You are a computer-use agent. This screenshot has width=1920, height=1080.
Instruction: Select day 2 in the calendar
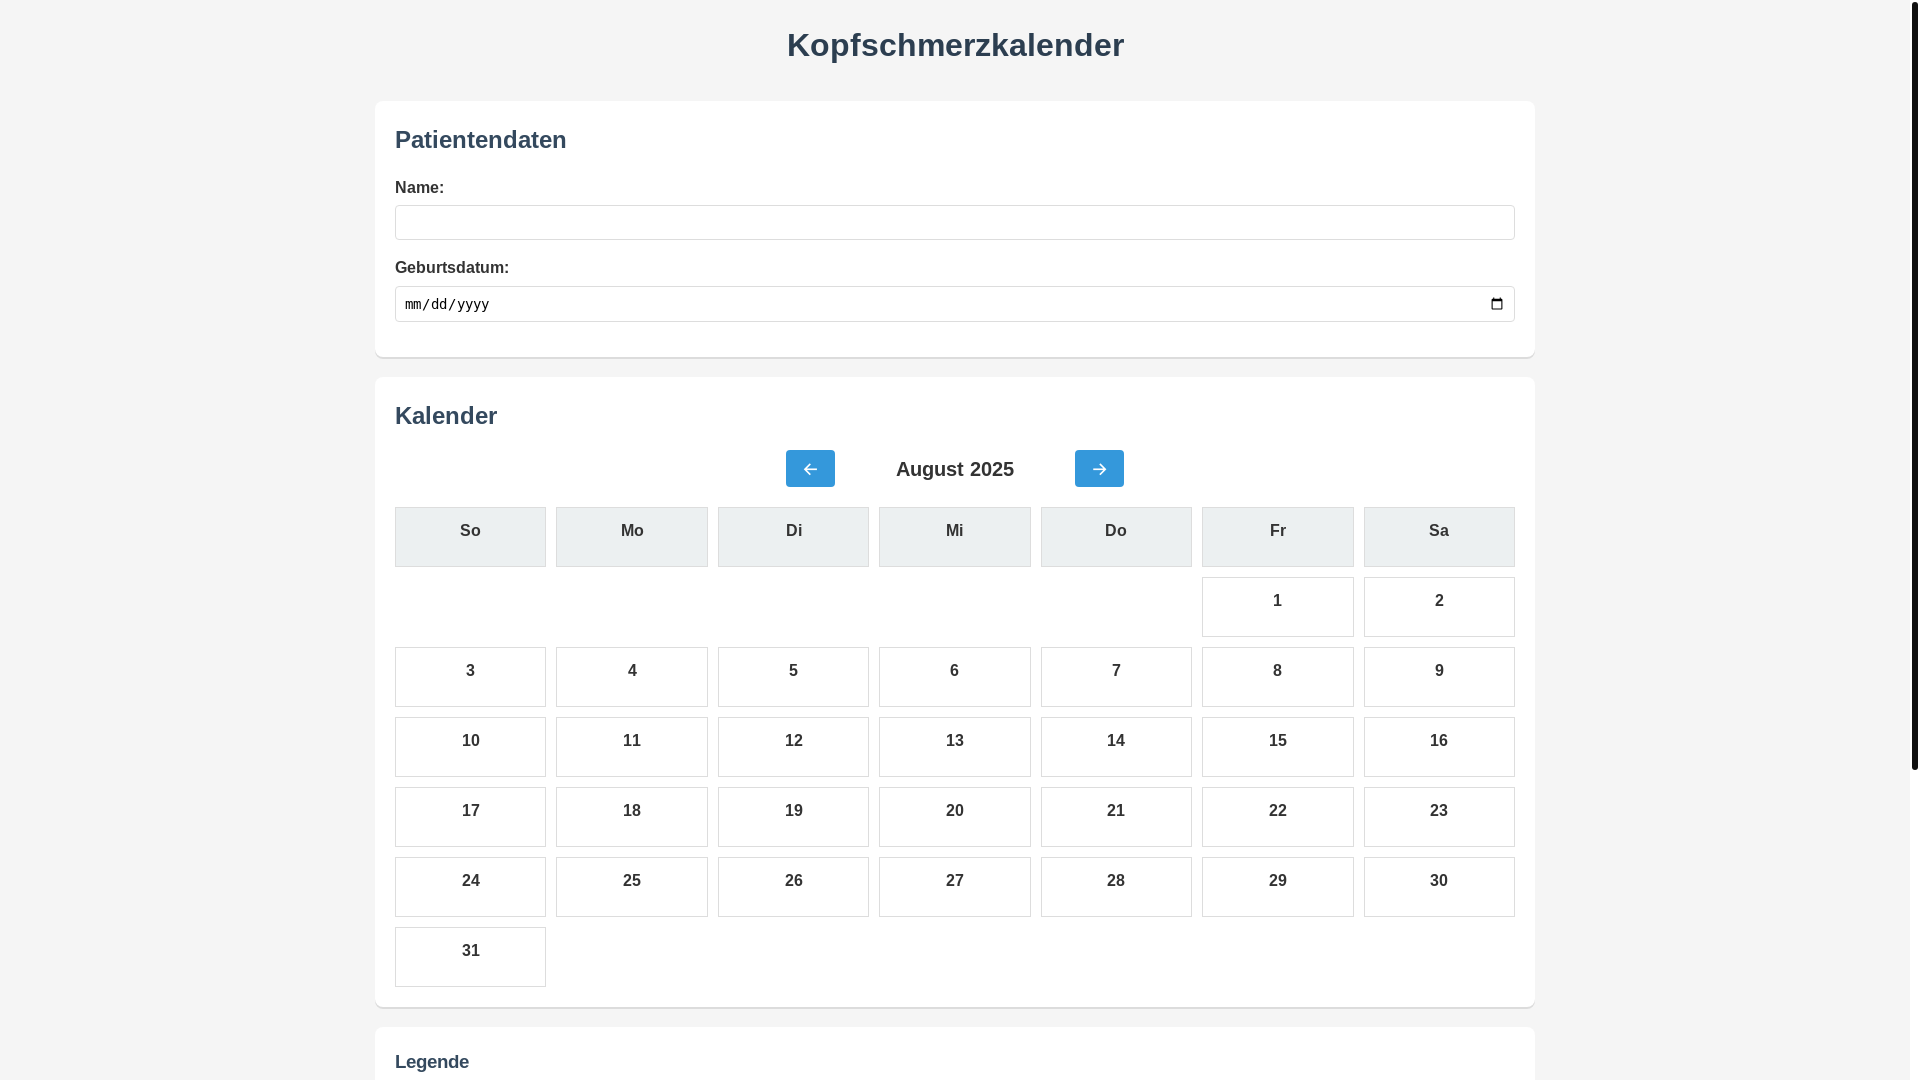[1439, 607]
